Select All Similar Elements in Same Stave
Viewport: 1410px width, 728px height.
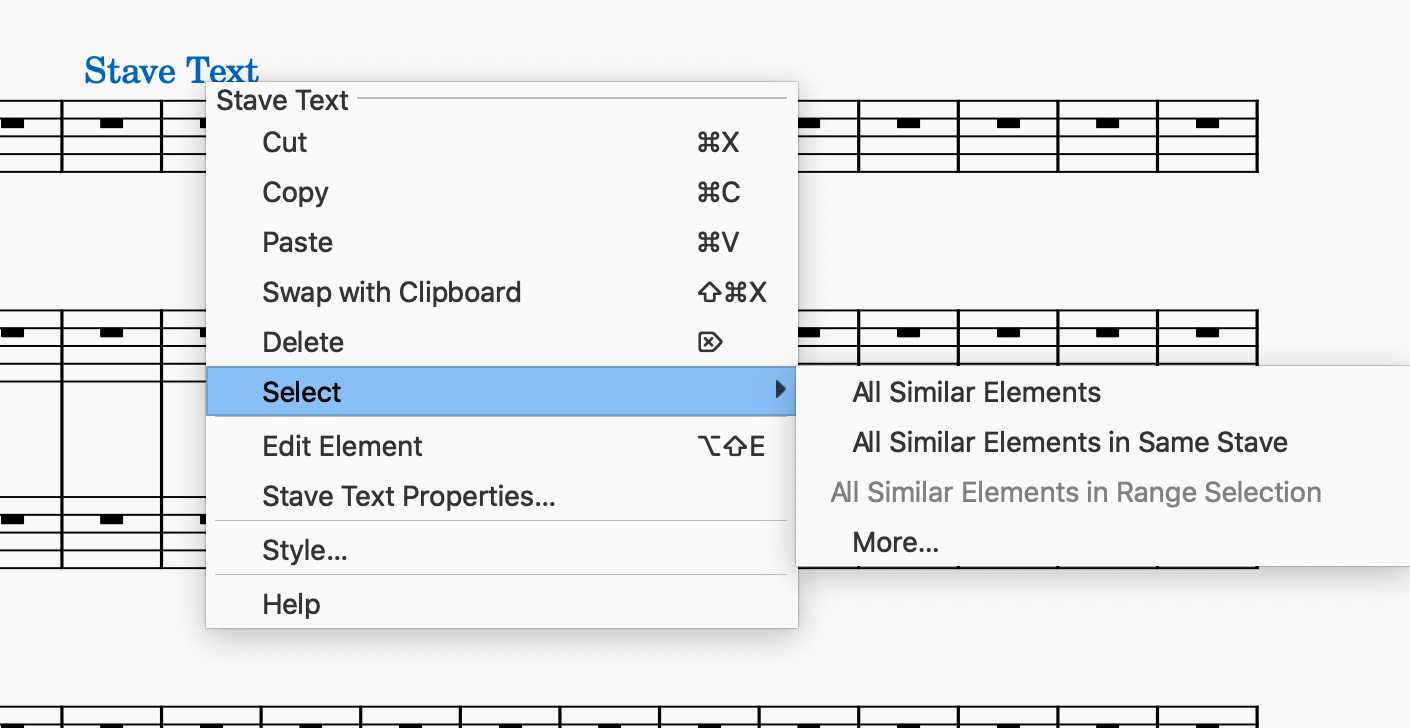pos(1070,442)
